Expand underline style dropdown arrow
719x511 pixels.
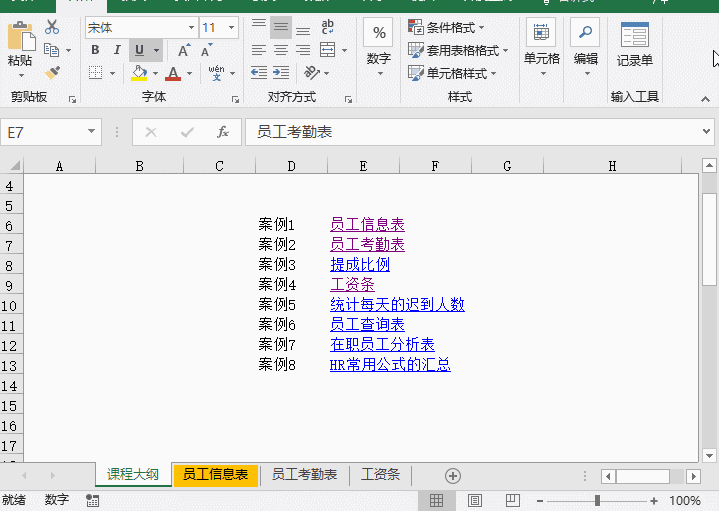click(156, 50)
